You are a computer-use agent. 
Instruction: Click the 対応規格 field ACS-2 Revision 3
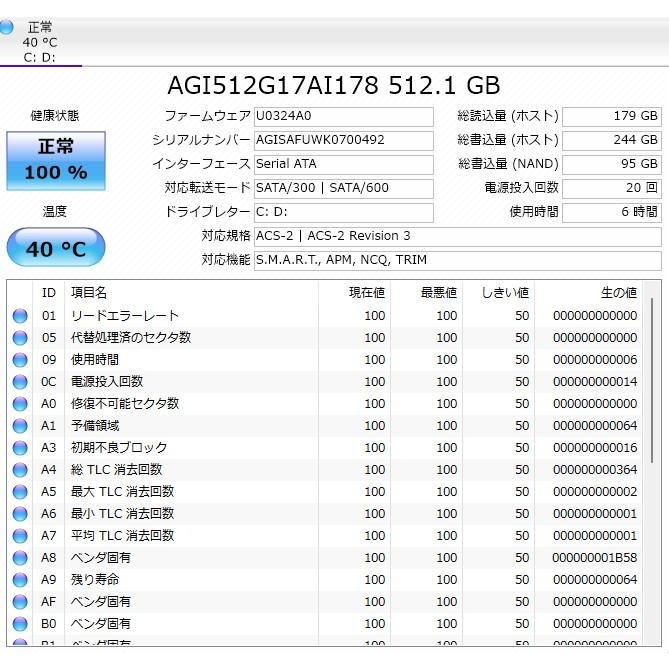click(458, 236)
